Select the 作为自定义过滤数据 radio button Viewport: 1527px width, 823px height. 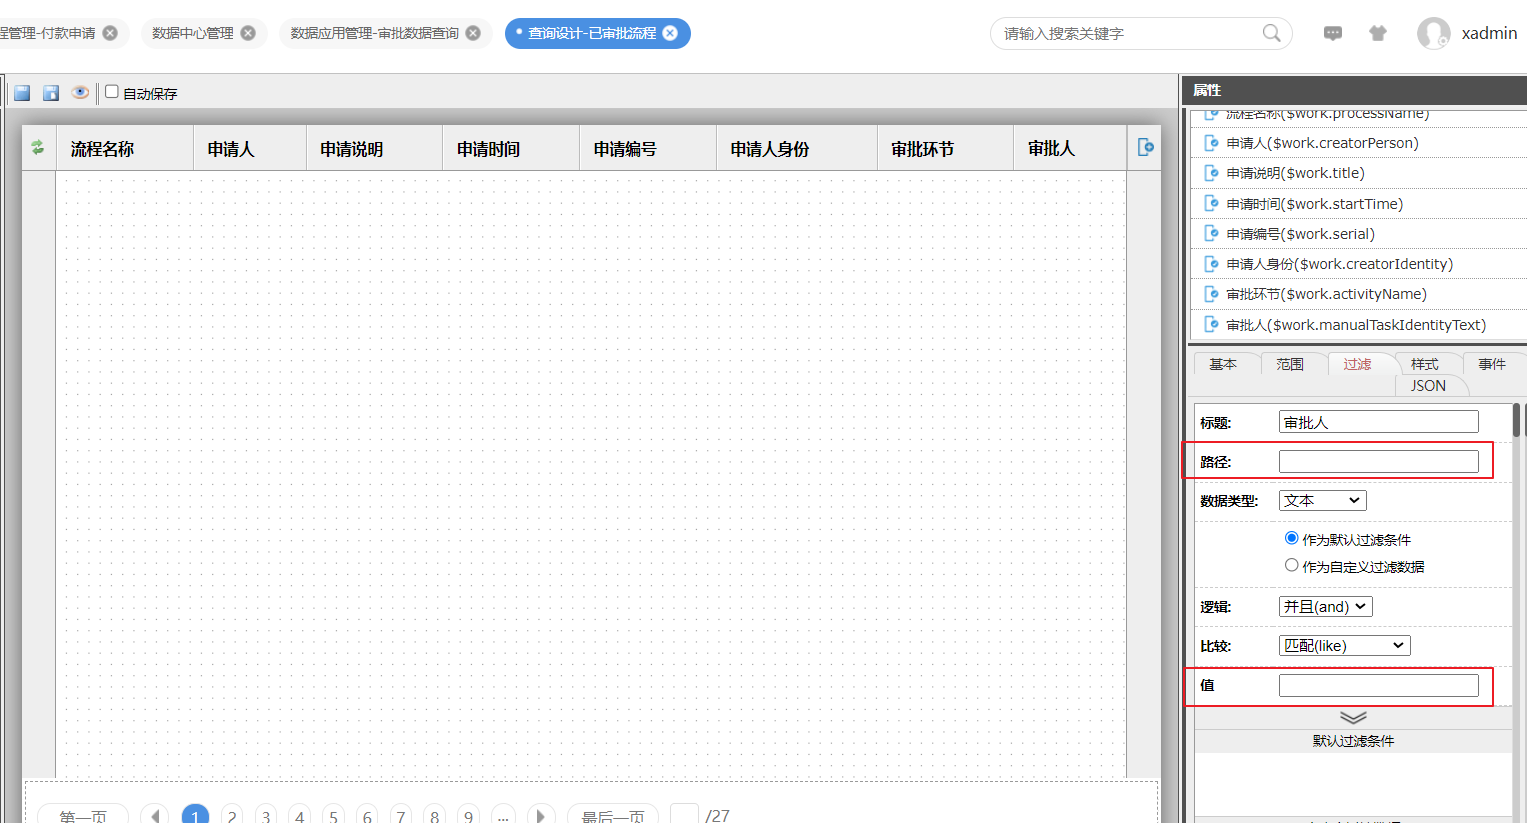(1291, 565)
